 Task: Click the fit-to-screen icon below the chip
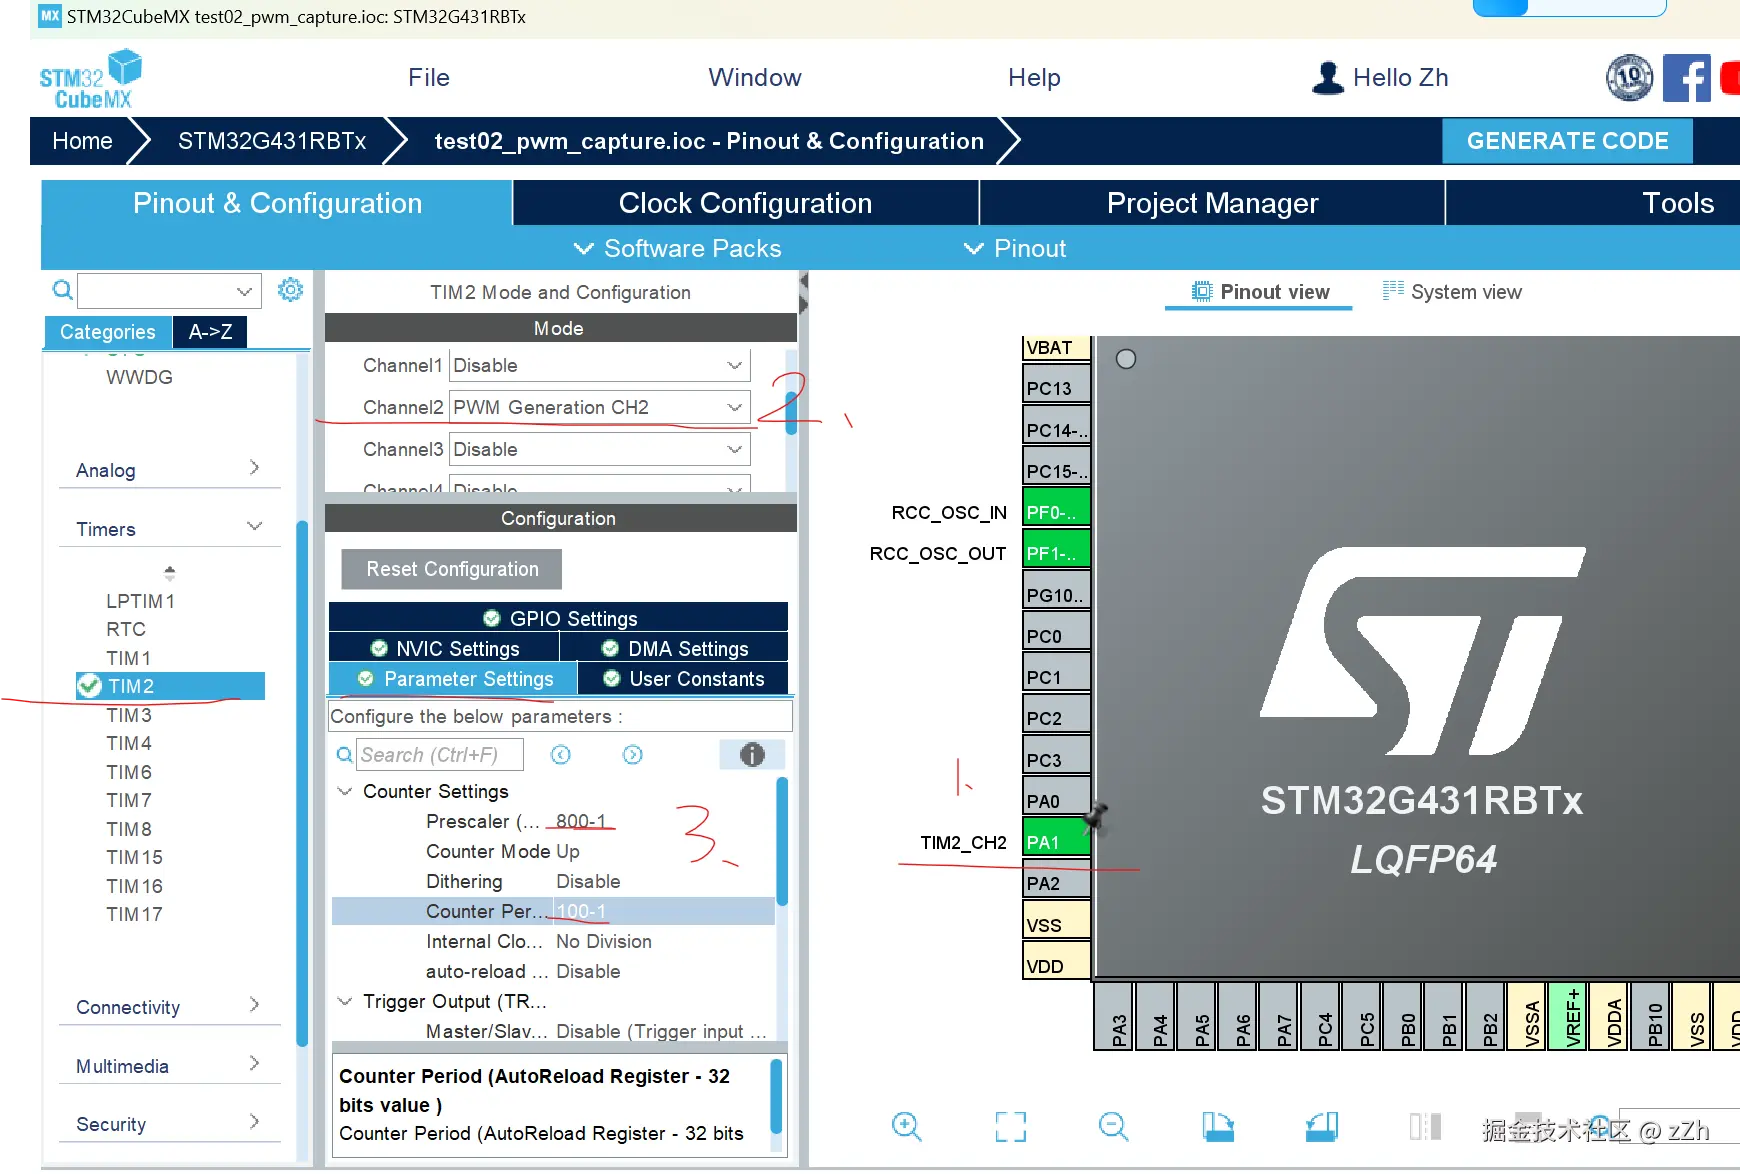(x=1010, y=1127)
